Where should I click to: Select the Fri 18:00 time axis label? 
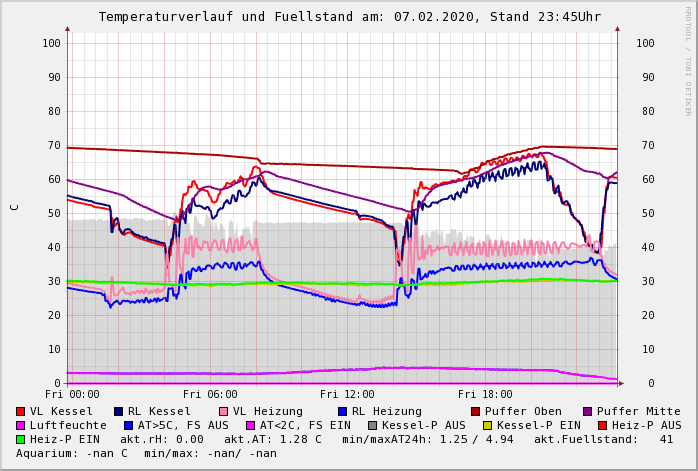[x=485, y=394]
